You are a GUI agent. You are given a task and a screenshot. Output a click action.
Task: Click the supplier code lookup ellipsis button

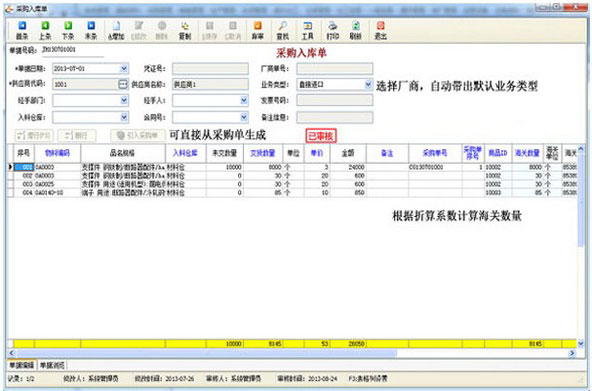tap(123, 84)
